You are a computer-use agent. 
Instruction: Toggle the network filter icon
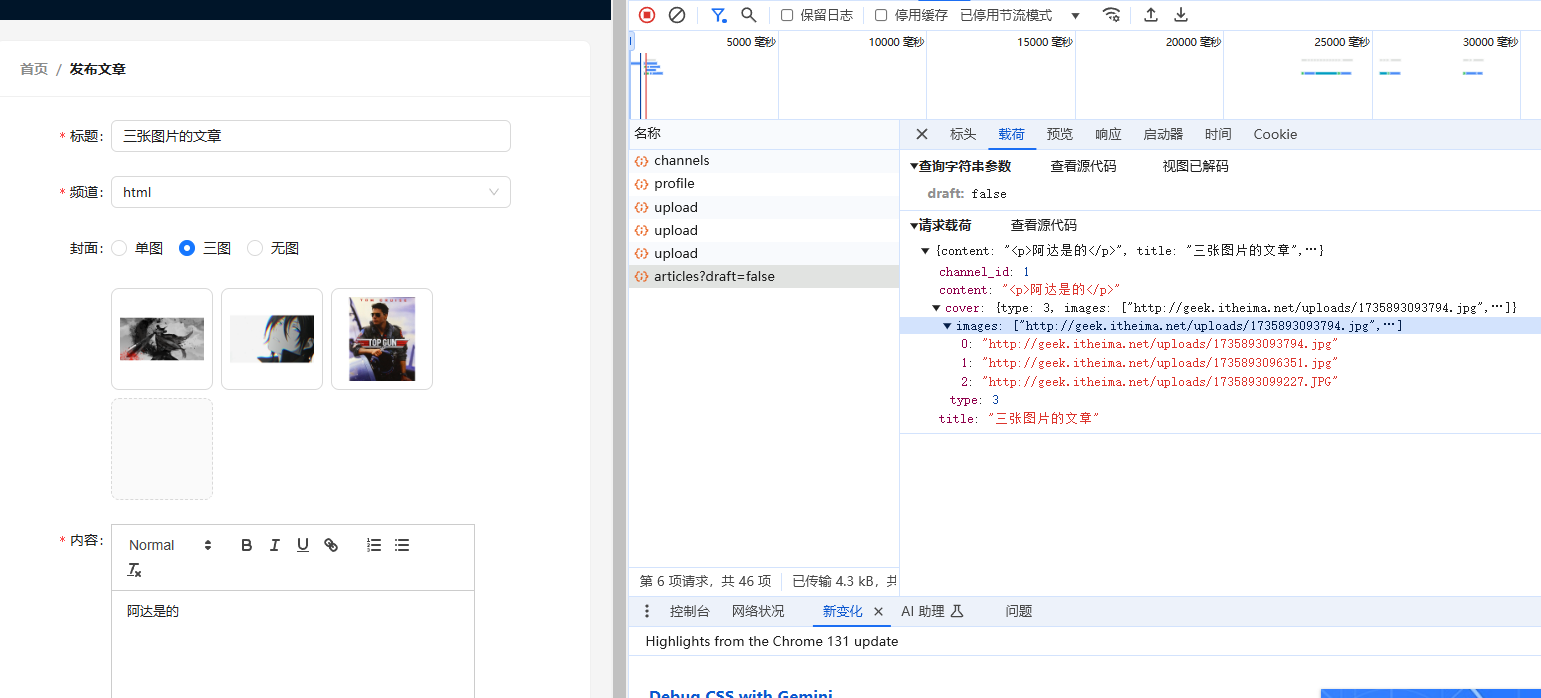coord(718,15)
